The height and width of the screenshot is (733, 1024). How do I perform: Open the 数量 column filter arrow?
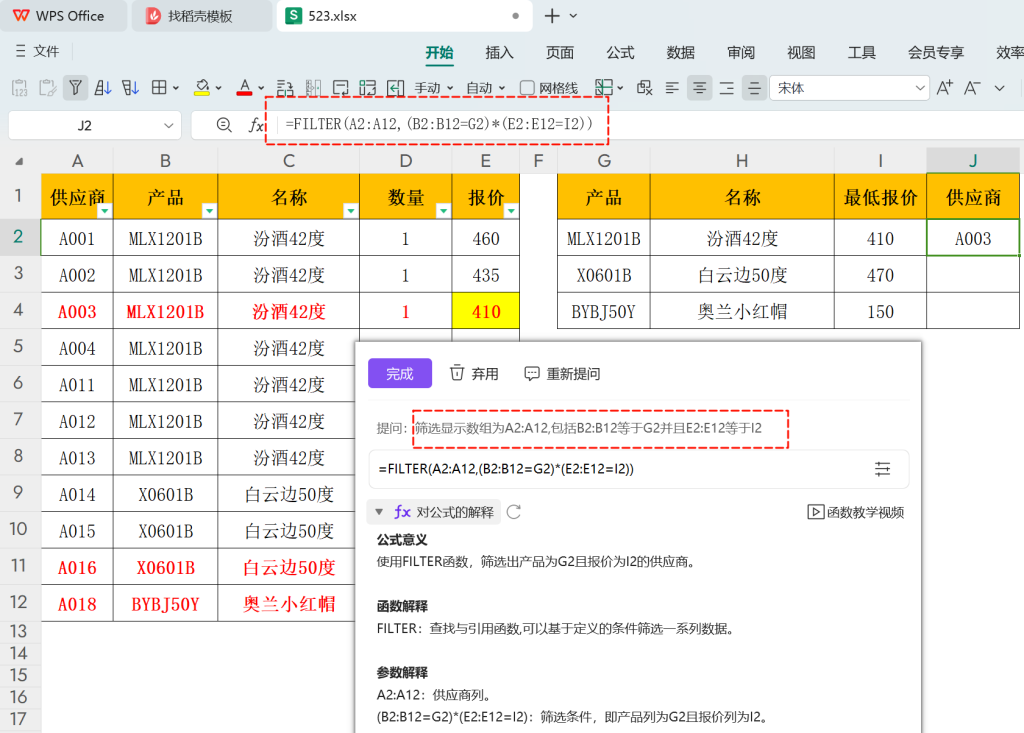[x=443, y=210]
